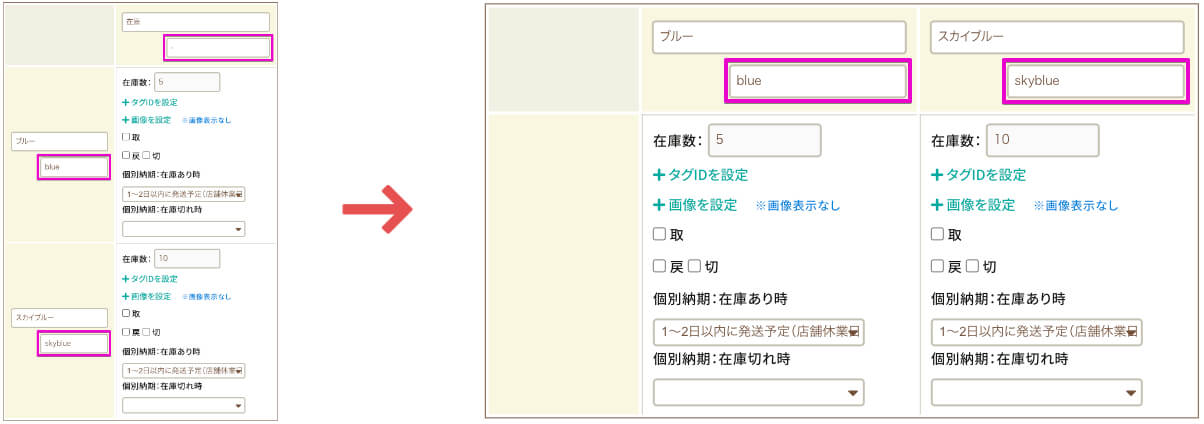The image size is (1204, 424).
Task: Click the plus icon of タグIDを設定 in enlarged ブルー column
Action: [659, 174]
